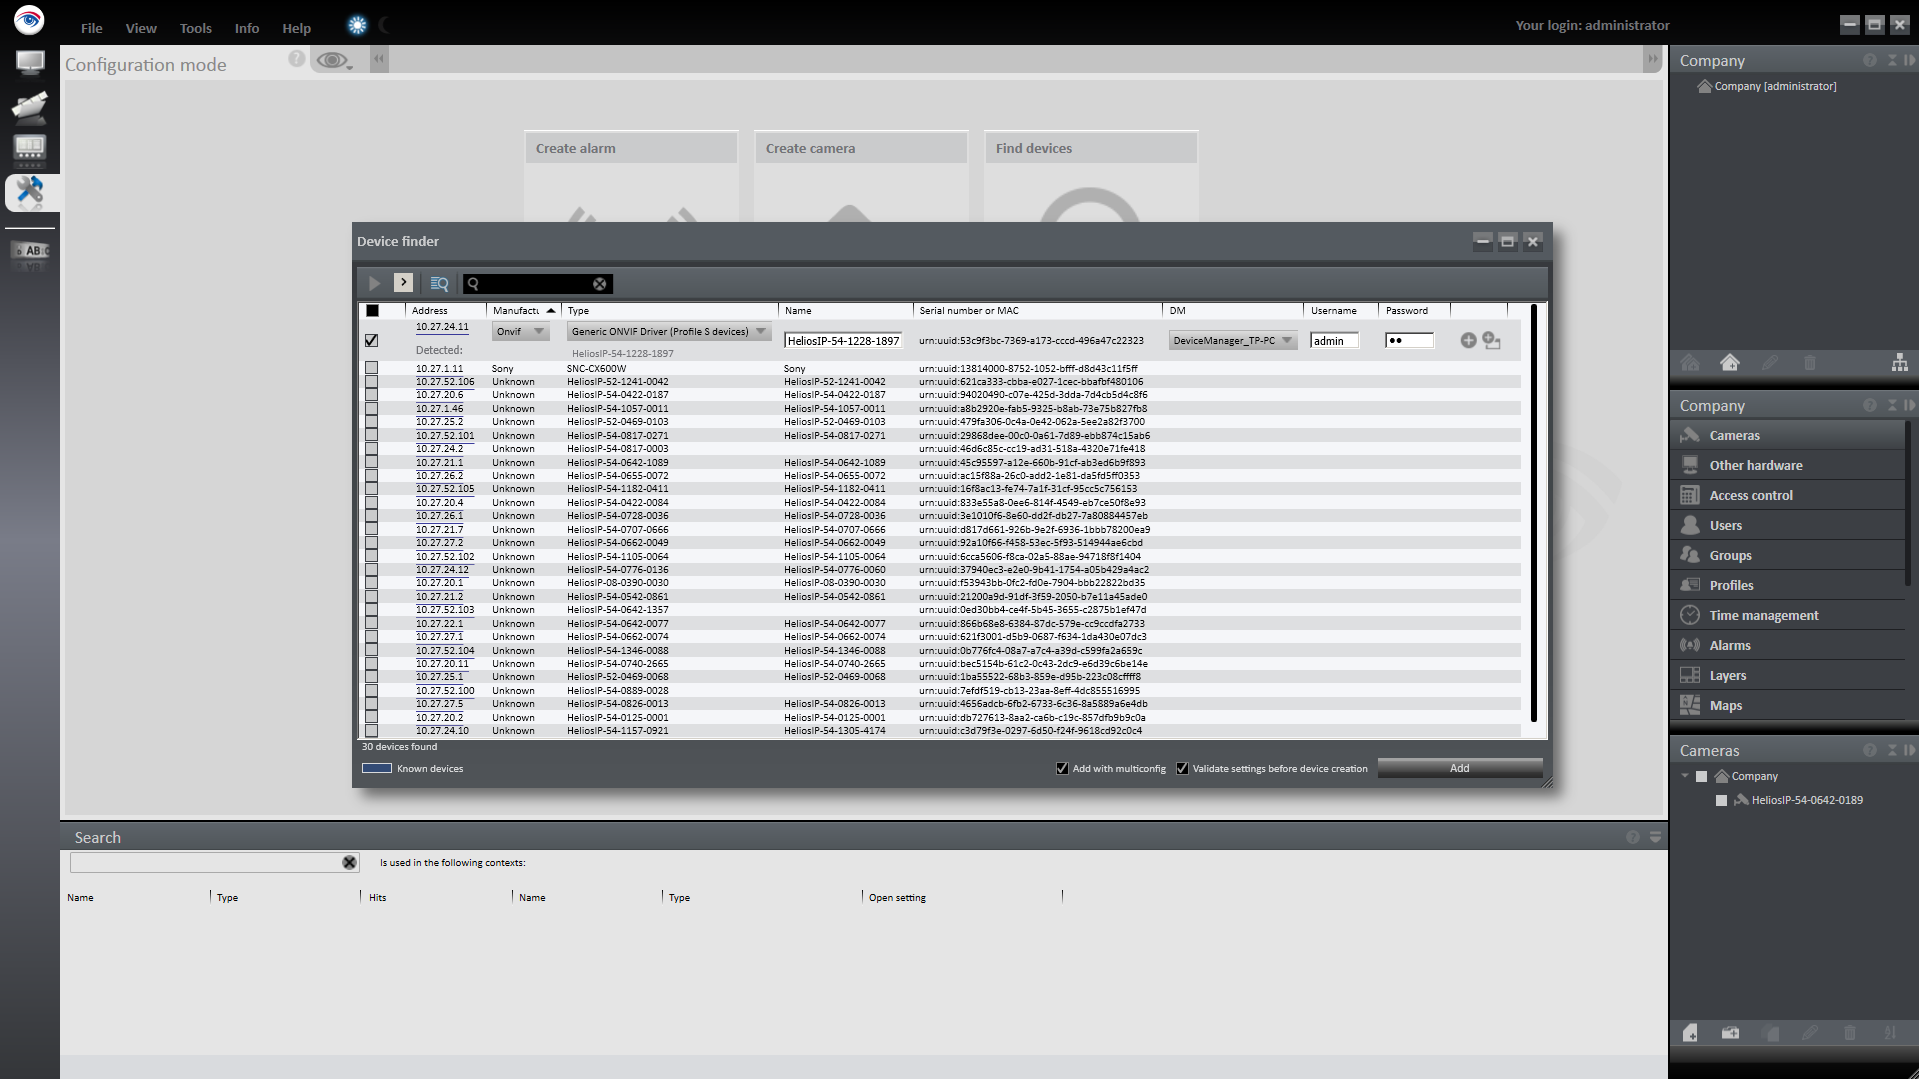Image resolution: width=1919 pixels, height=1079 pixels.
Task: Click the plus icon in the first device row
Action: pyautogui.click(x=1468, y=341)
